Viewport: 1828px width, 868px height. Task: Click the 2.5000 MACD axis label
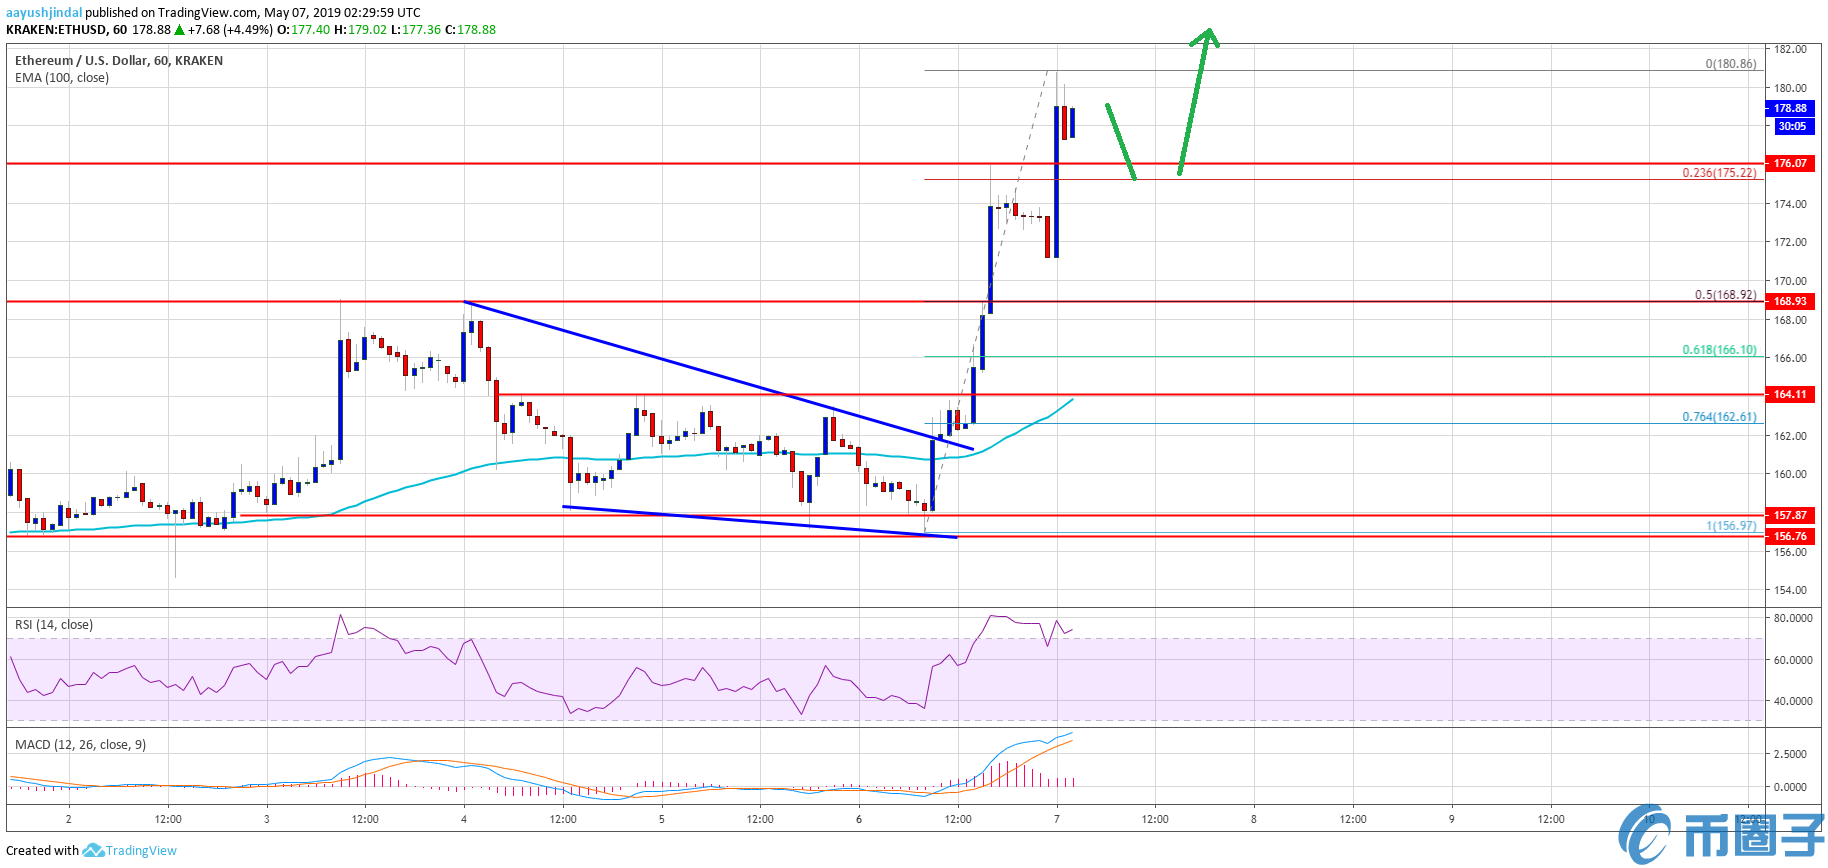point(1790,754)
